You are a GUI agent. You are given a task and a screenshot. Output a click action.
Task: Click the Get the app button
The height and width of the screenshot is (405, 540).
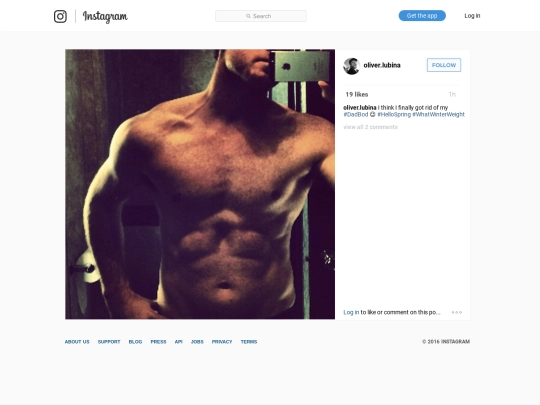422,16
